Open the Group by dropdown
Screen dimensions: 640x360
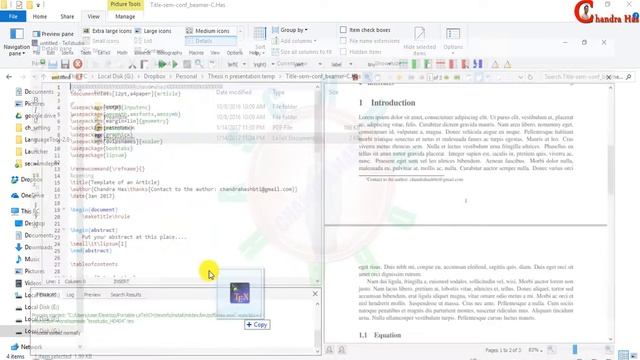click(x=290, y=30)
